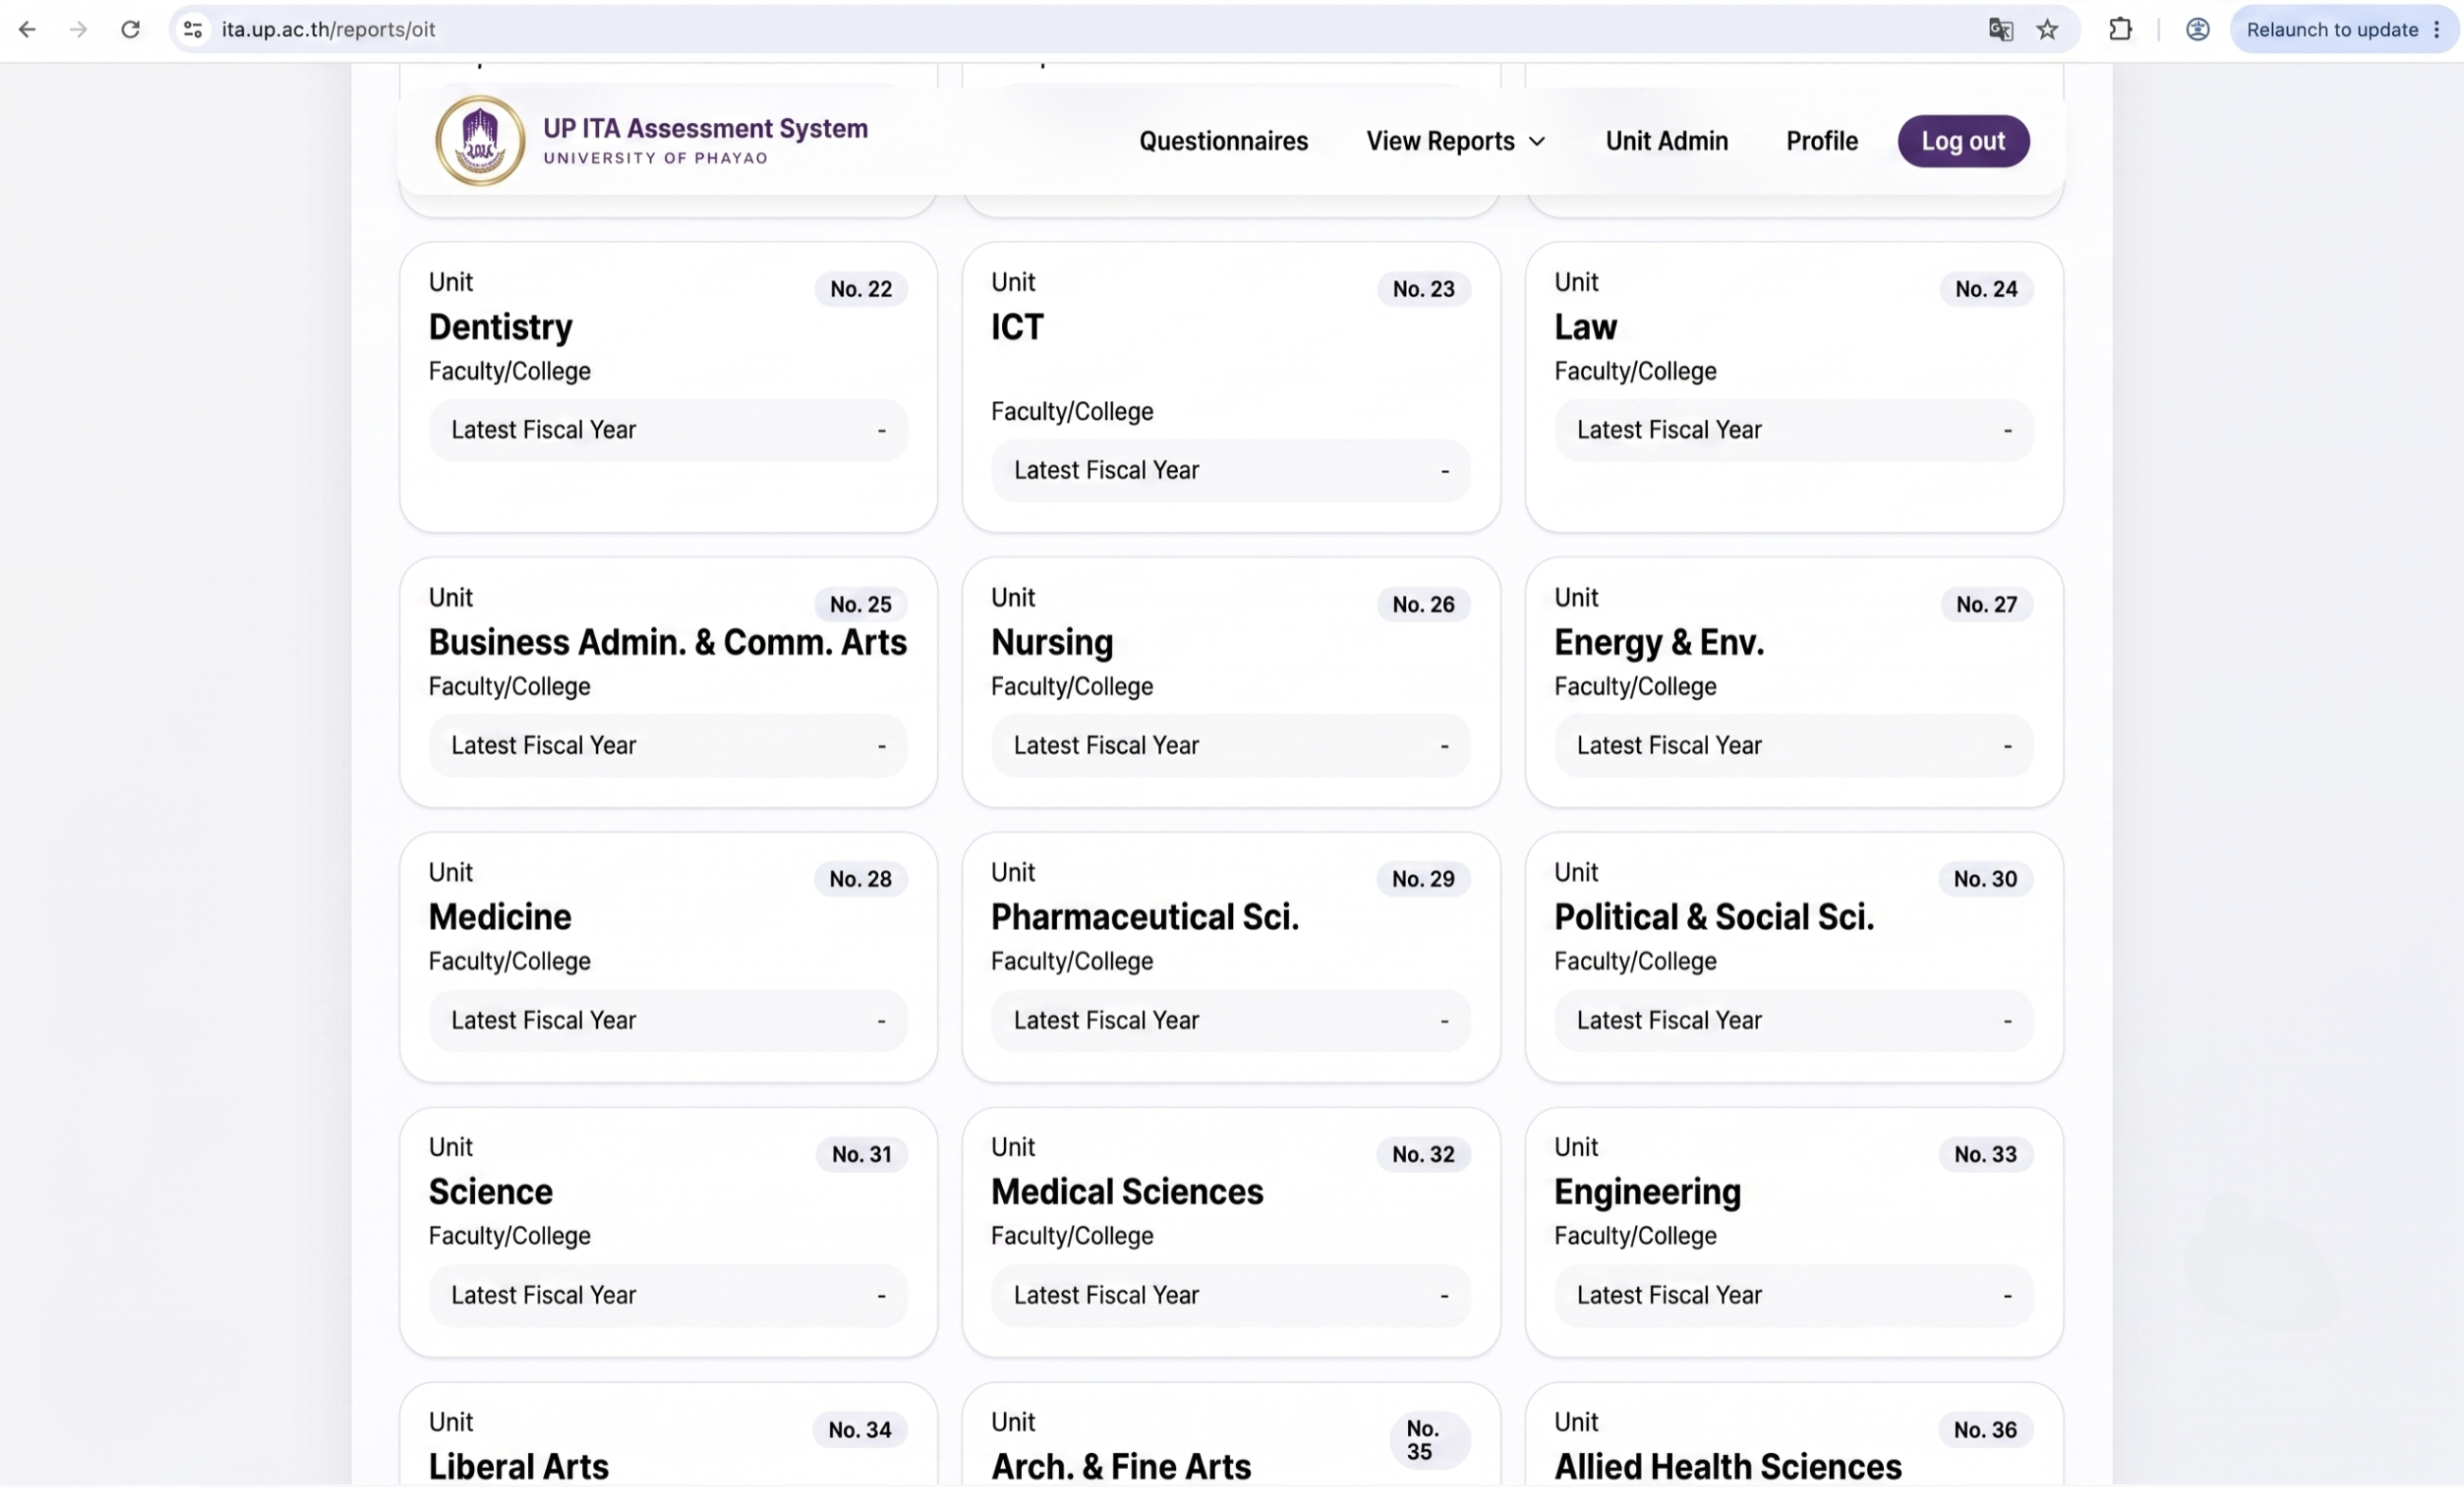Viewport: 2464px width, 1487px height.
Task: Click the No. 36 badge
Action: coord(1985,1430)
